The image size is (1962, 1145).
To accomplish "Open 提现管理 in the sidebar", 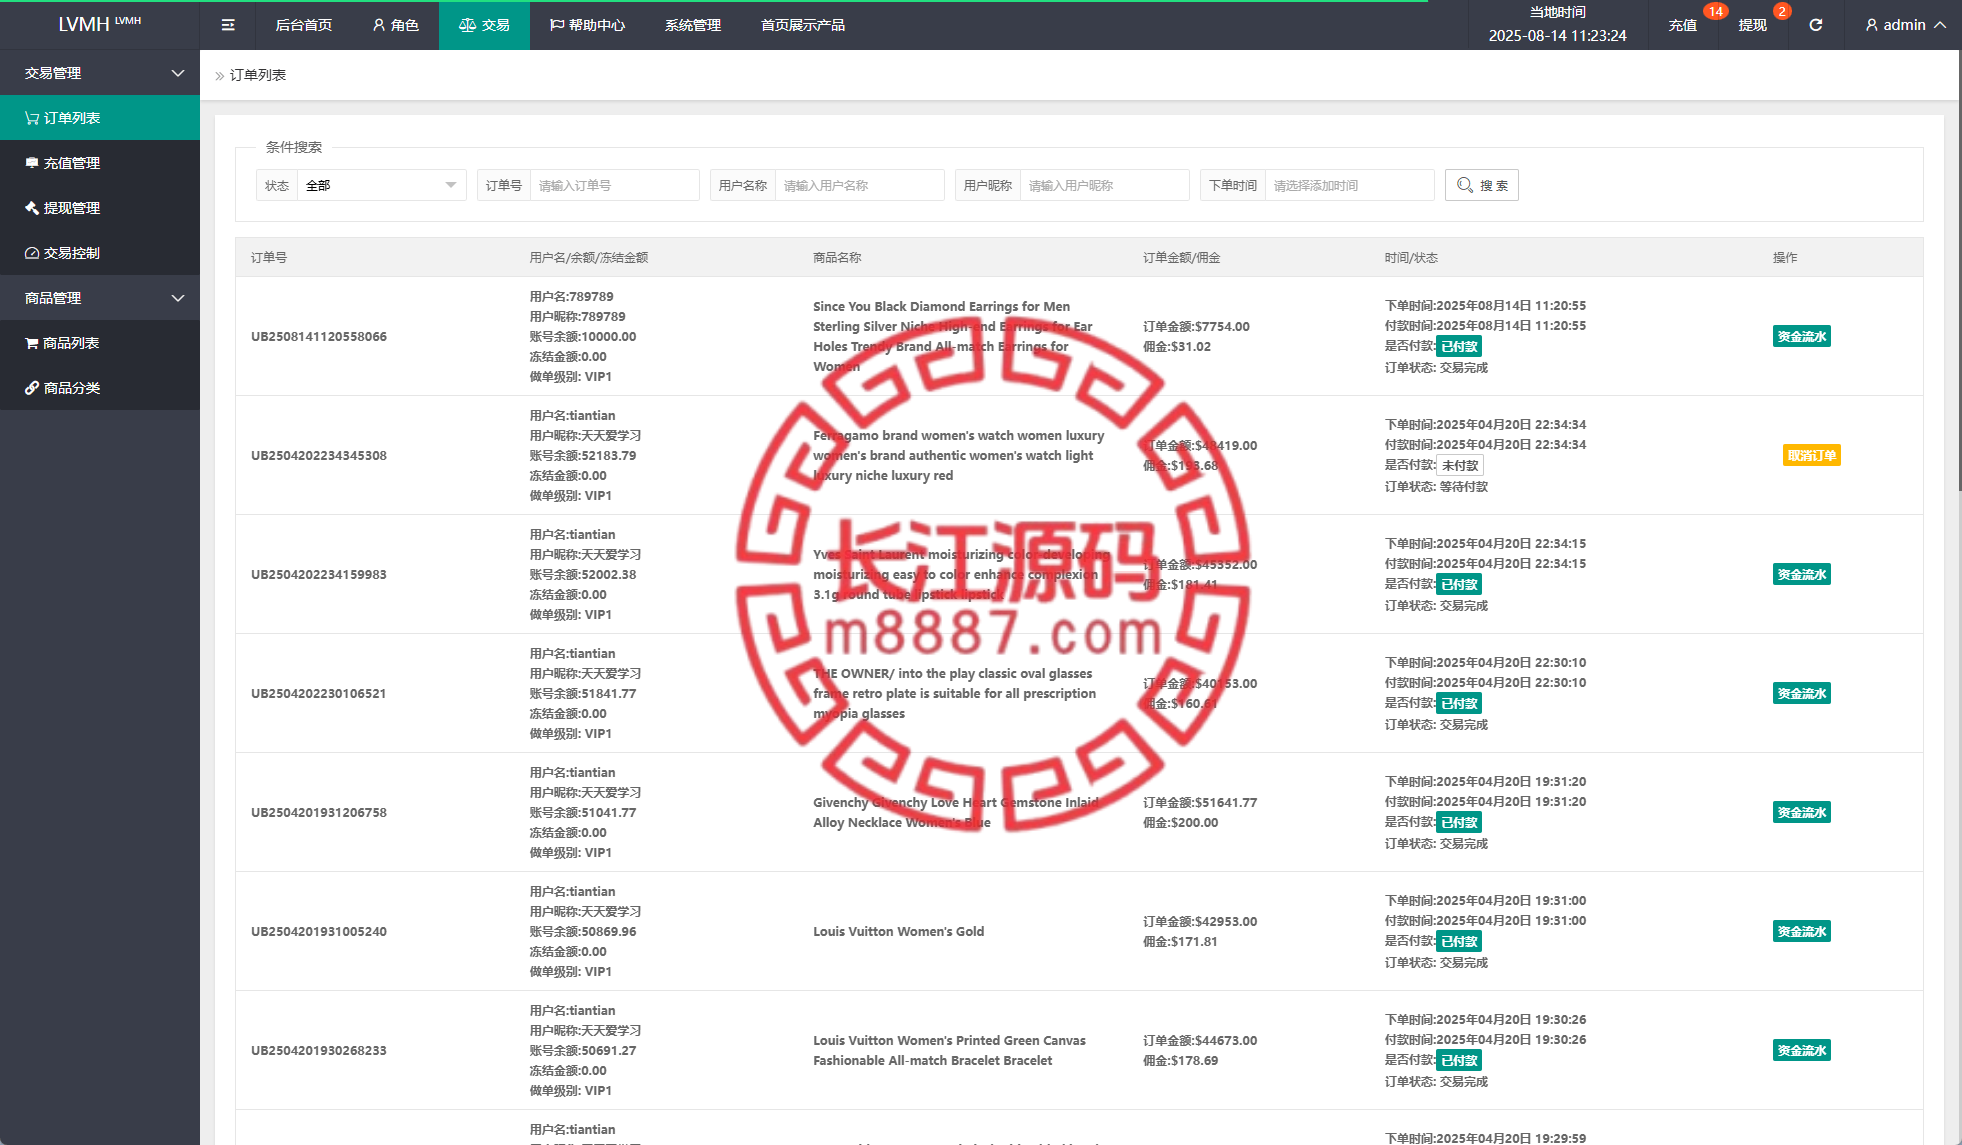I will pyautogui.click(x=100, y=208).
